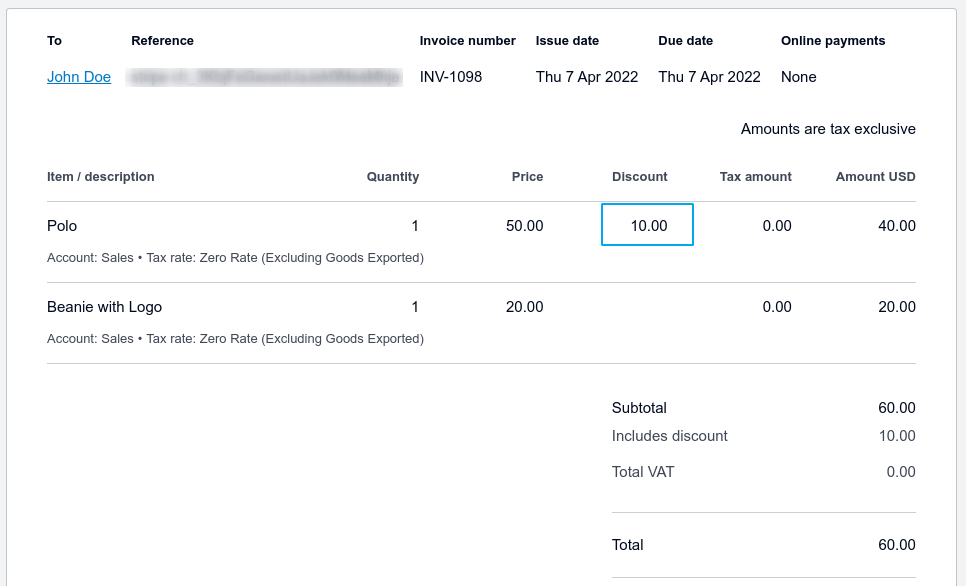The width and height of the screenshot is (966, 586).
Task: Click the due date value
Action: [709, 77]
